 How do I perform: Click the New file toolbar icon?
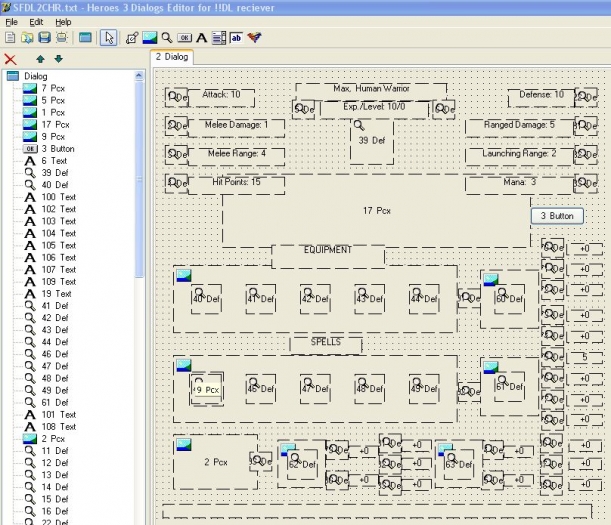coord(11,38)
